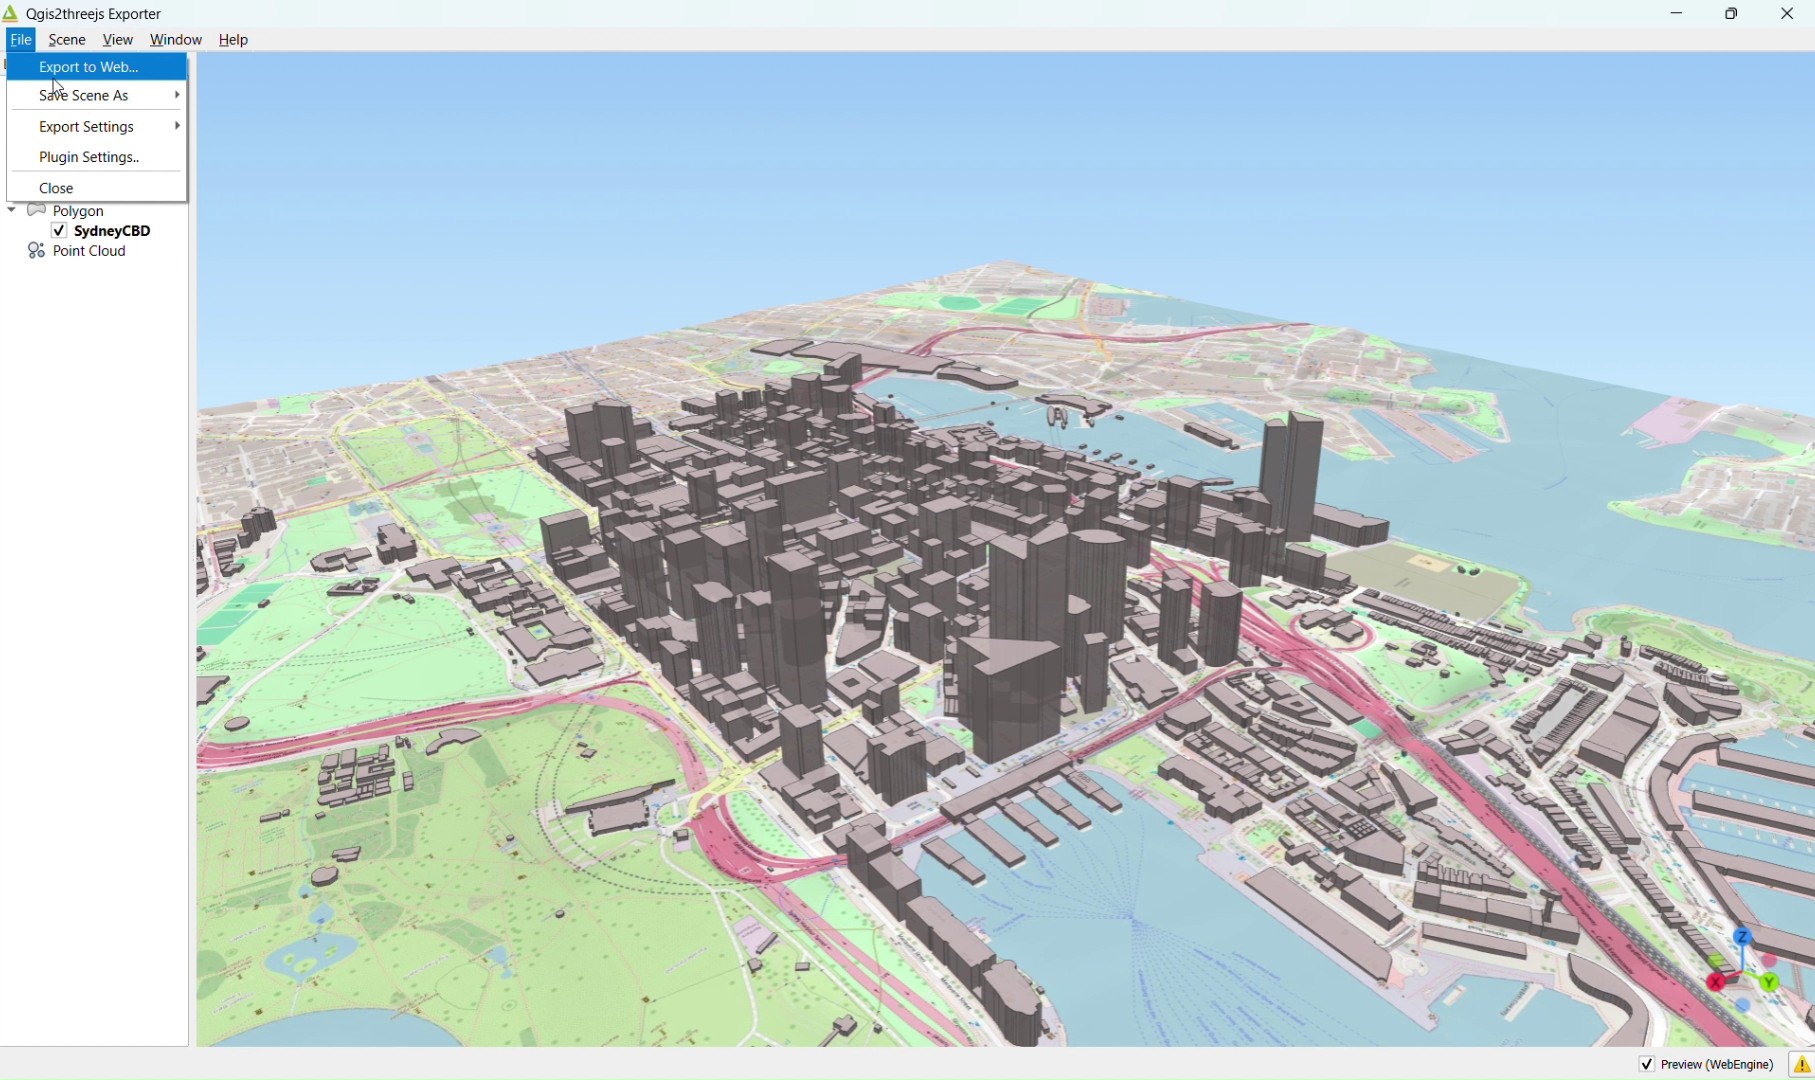Click the green Y axis ball on navigation gizmo
Screen dimensions: 1815x1080
[1769, 982]
